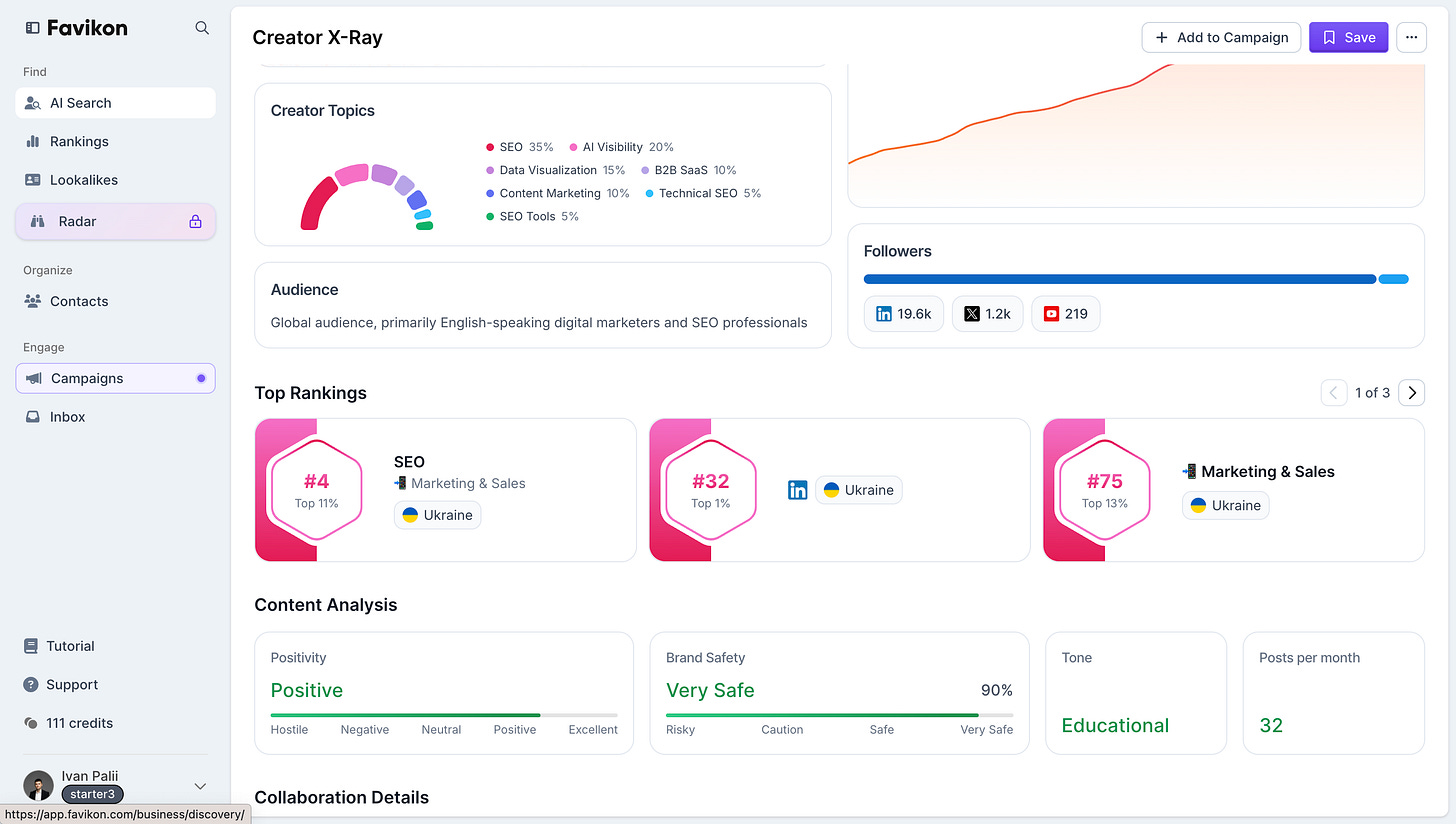Click the 32 posts per month value
The image size is (1456, 824).
point(1271,725)
